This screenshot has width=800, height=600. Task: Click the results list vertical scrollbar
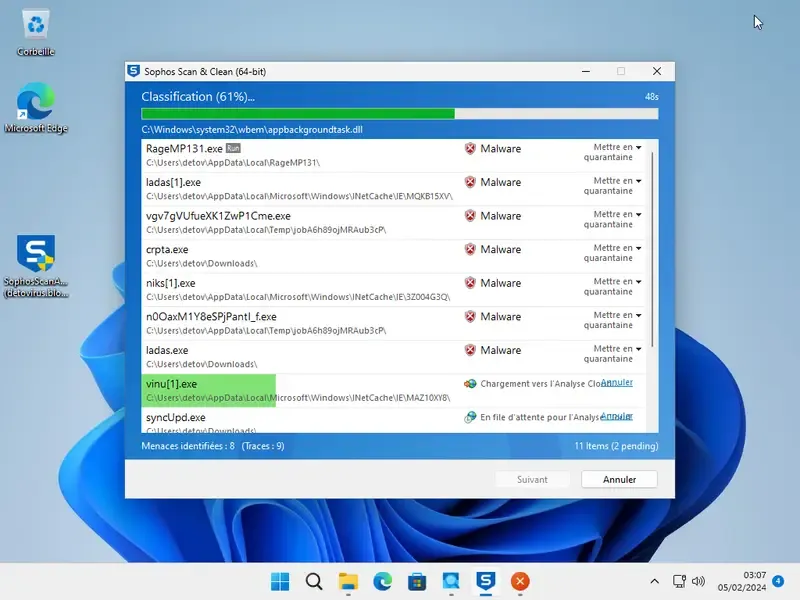pyautogui.click(x=652, y=250)
